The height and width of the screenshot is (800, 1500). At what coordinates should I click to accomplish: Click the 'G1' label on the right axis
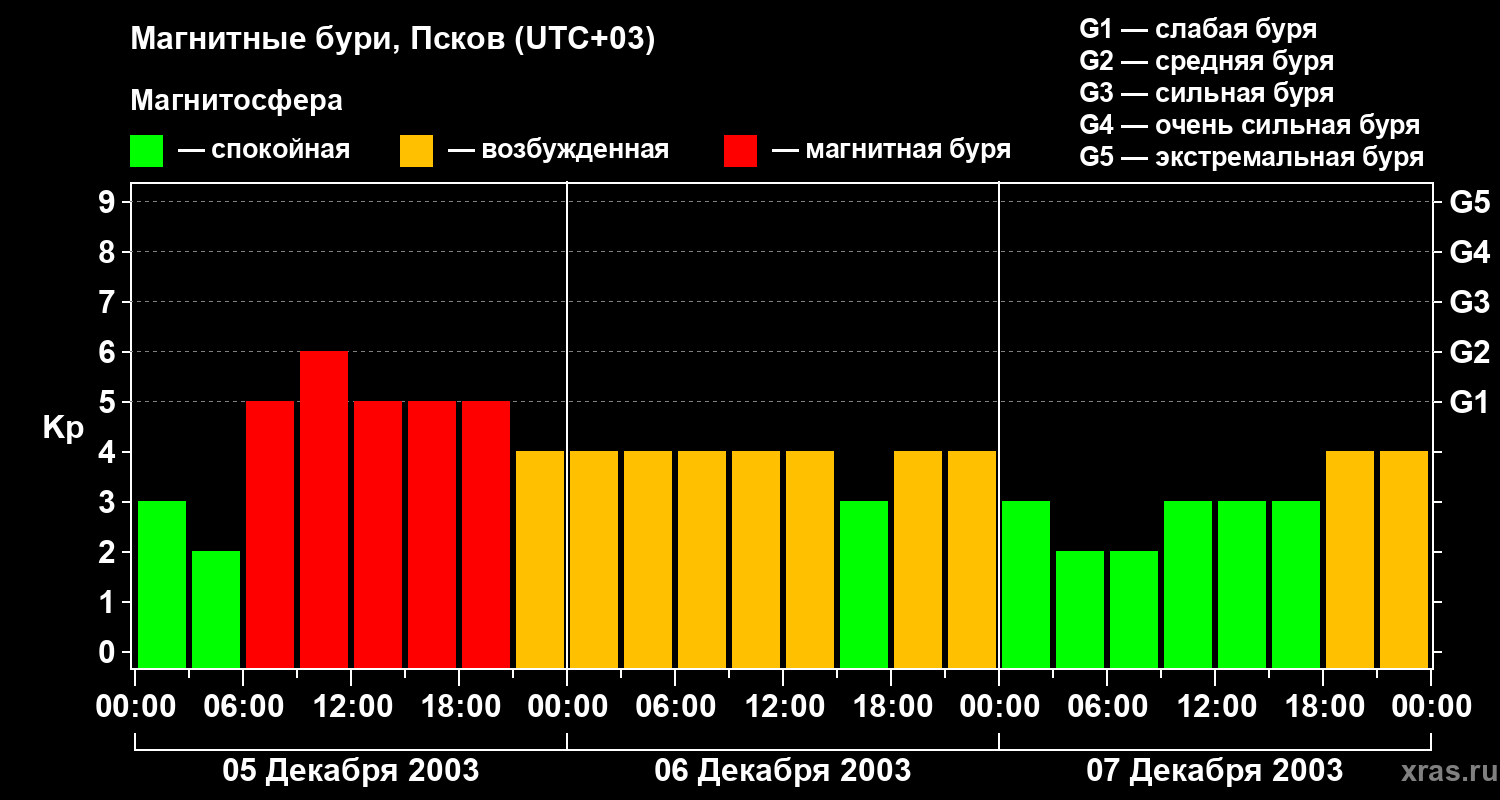coord(1469,402)
